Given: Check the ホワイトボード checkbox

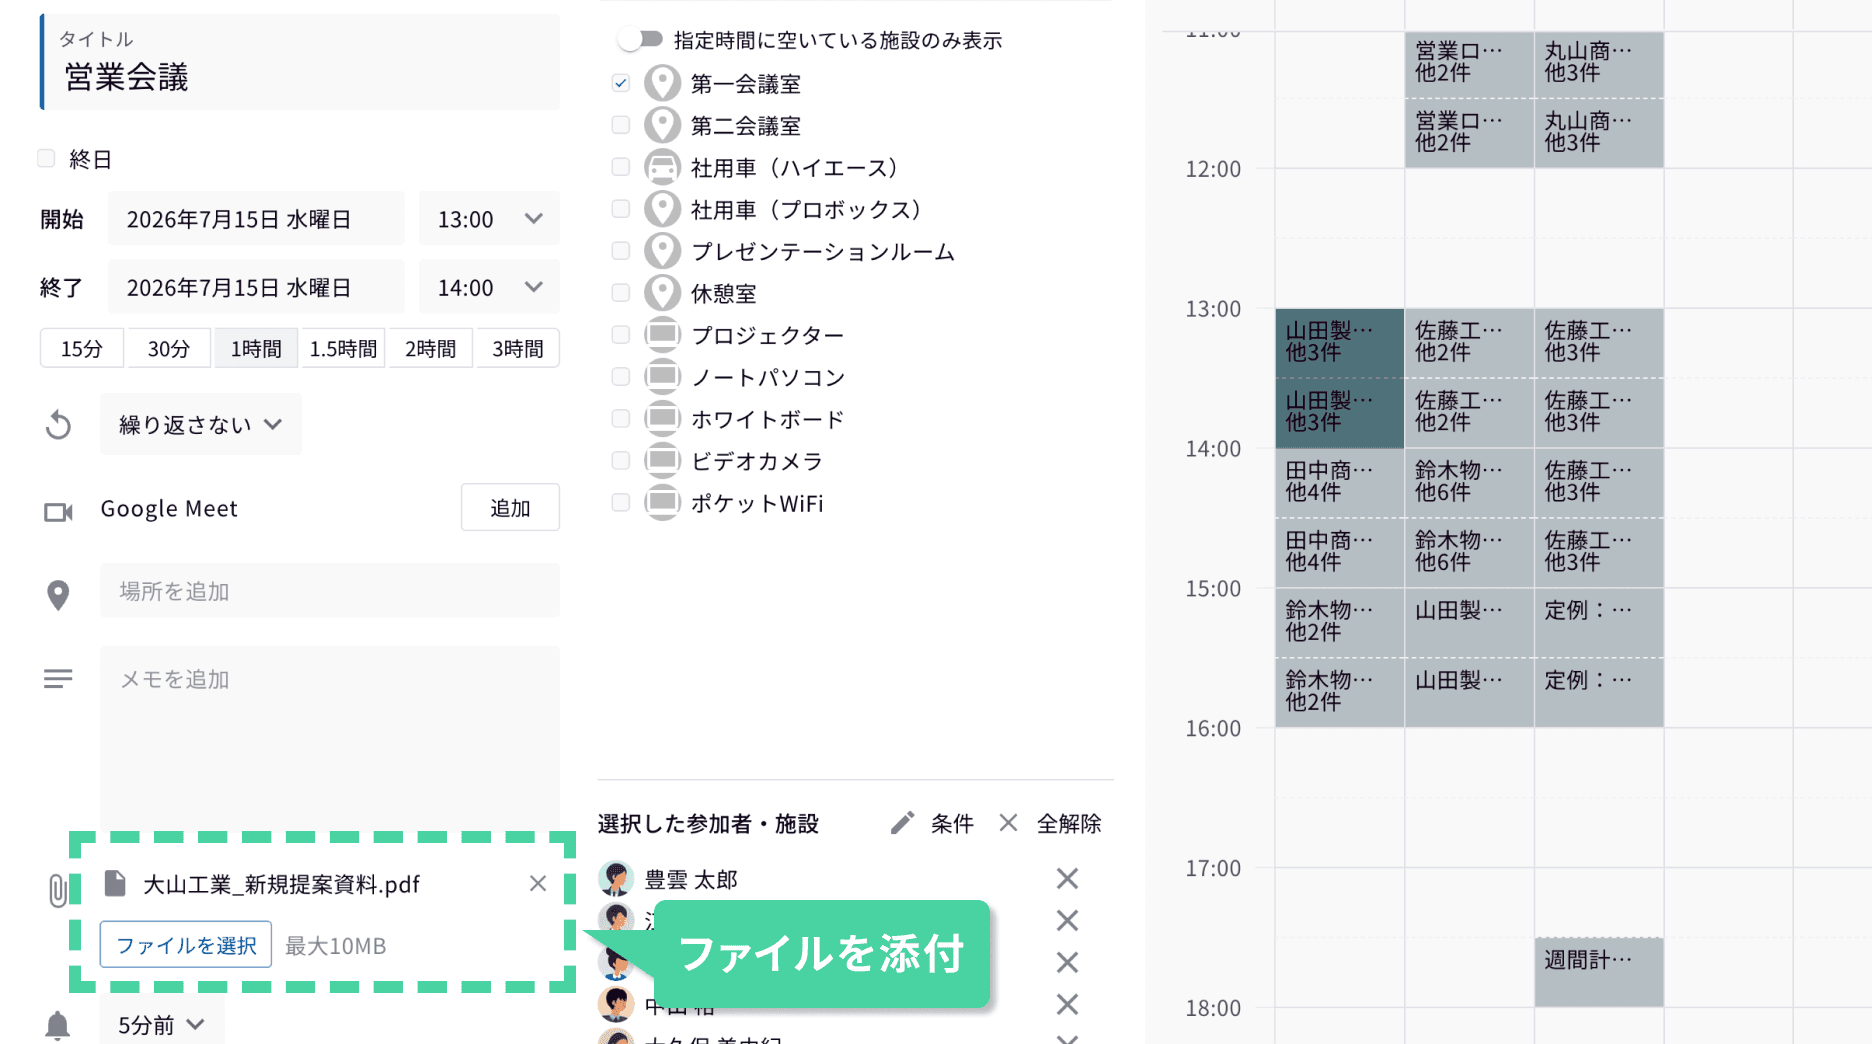Looking at the screenshot, I should [x=621, y=419].
